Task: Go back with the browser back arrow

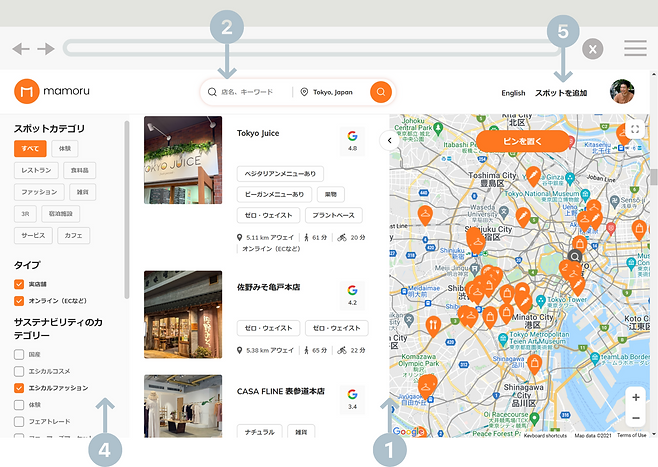Action: pos(21,49)
